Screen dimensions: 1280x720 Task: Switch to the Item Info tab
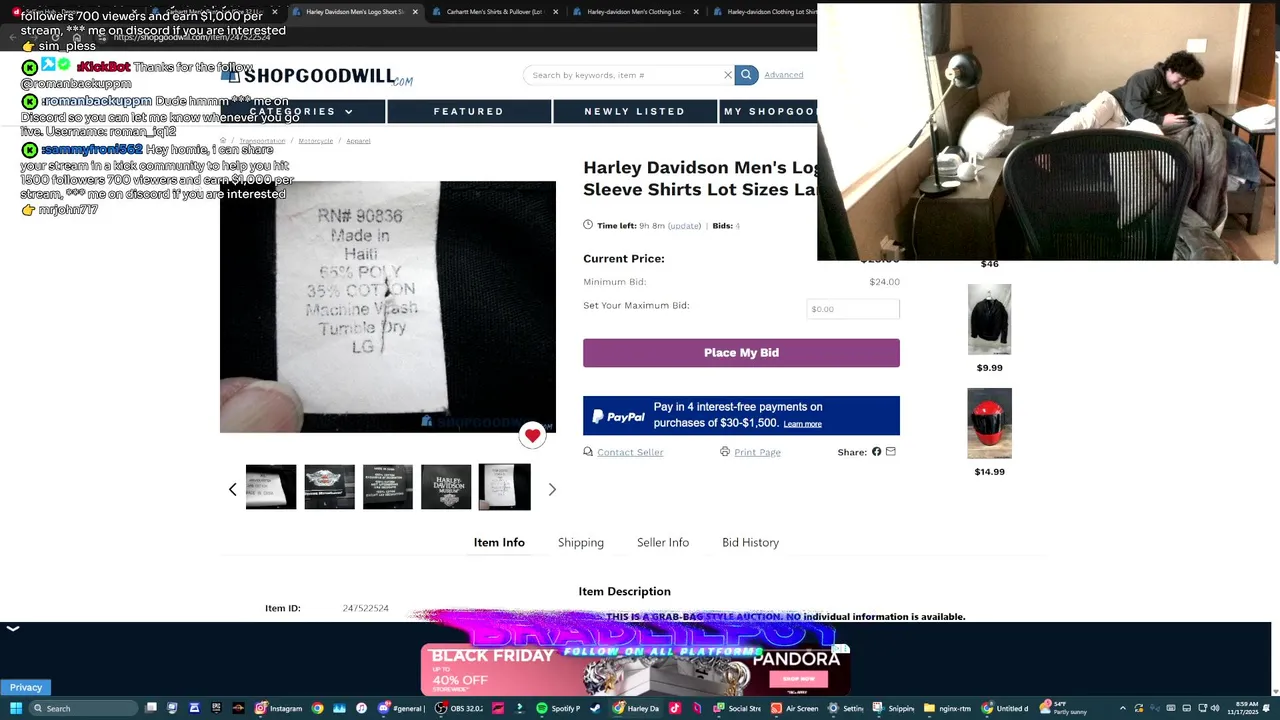(x=499, y=542)
